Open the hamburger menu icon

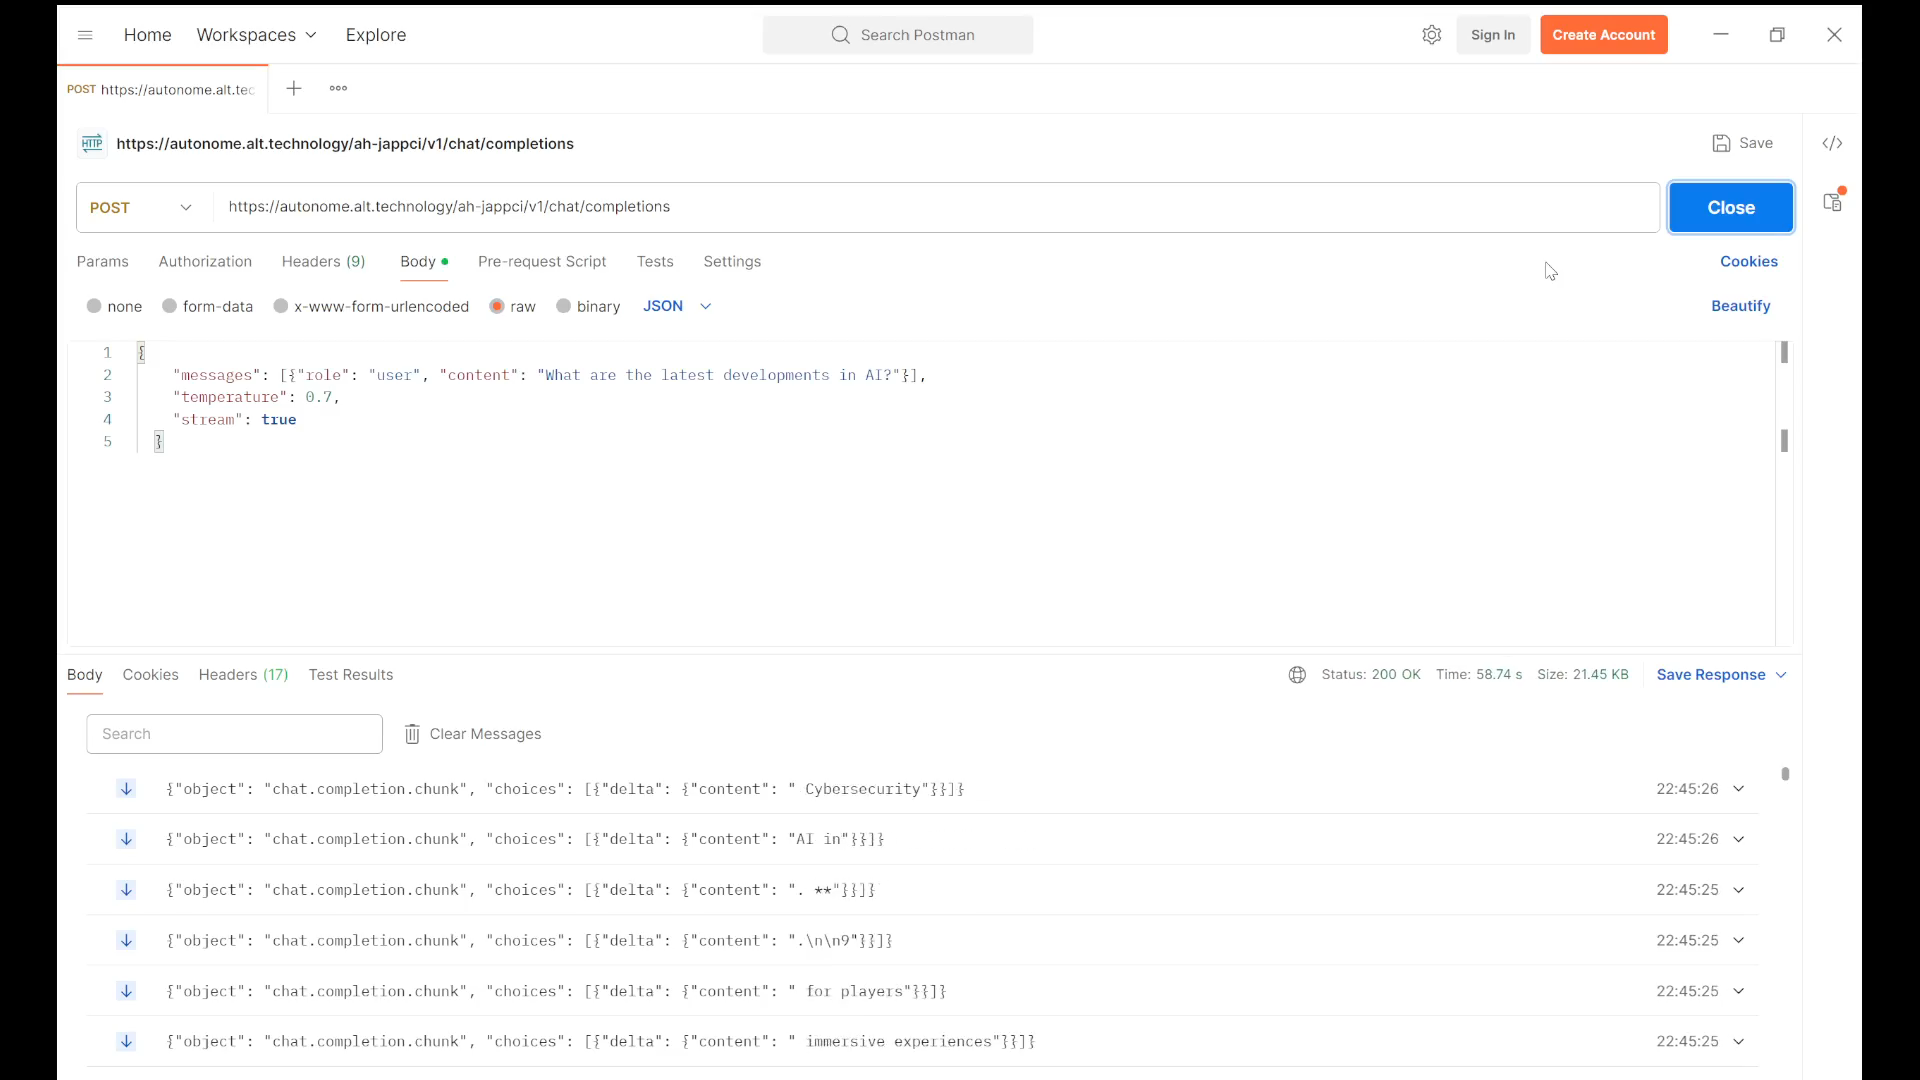click(85, 35)
